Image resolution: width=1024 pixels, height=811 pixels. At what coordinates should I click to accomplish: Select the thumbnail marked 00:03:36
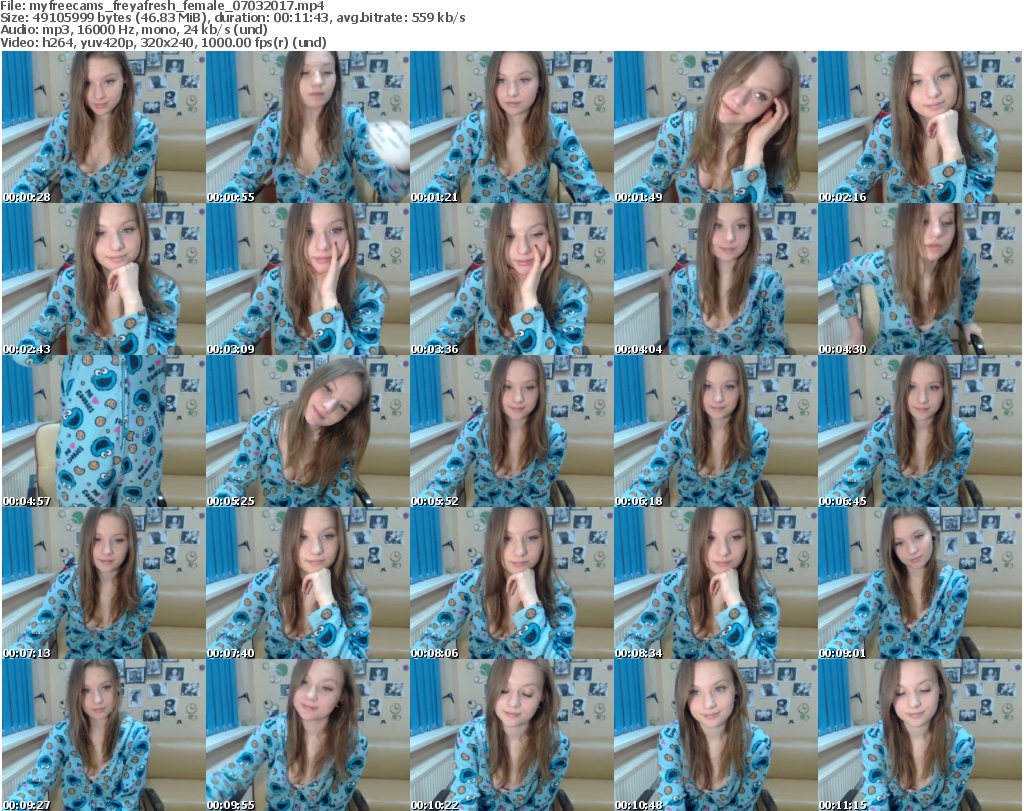[511, 279]
